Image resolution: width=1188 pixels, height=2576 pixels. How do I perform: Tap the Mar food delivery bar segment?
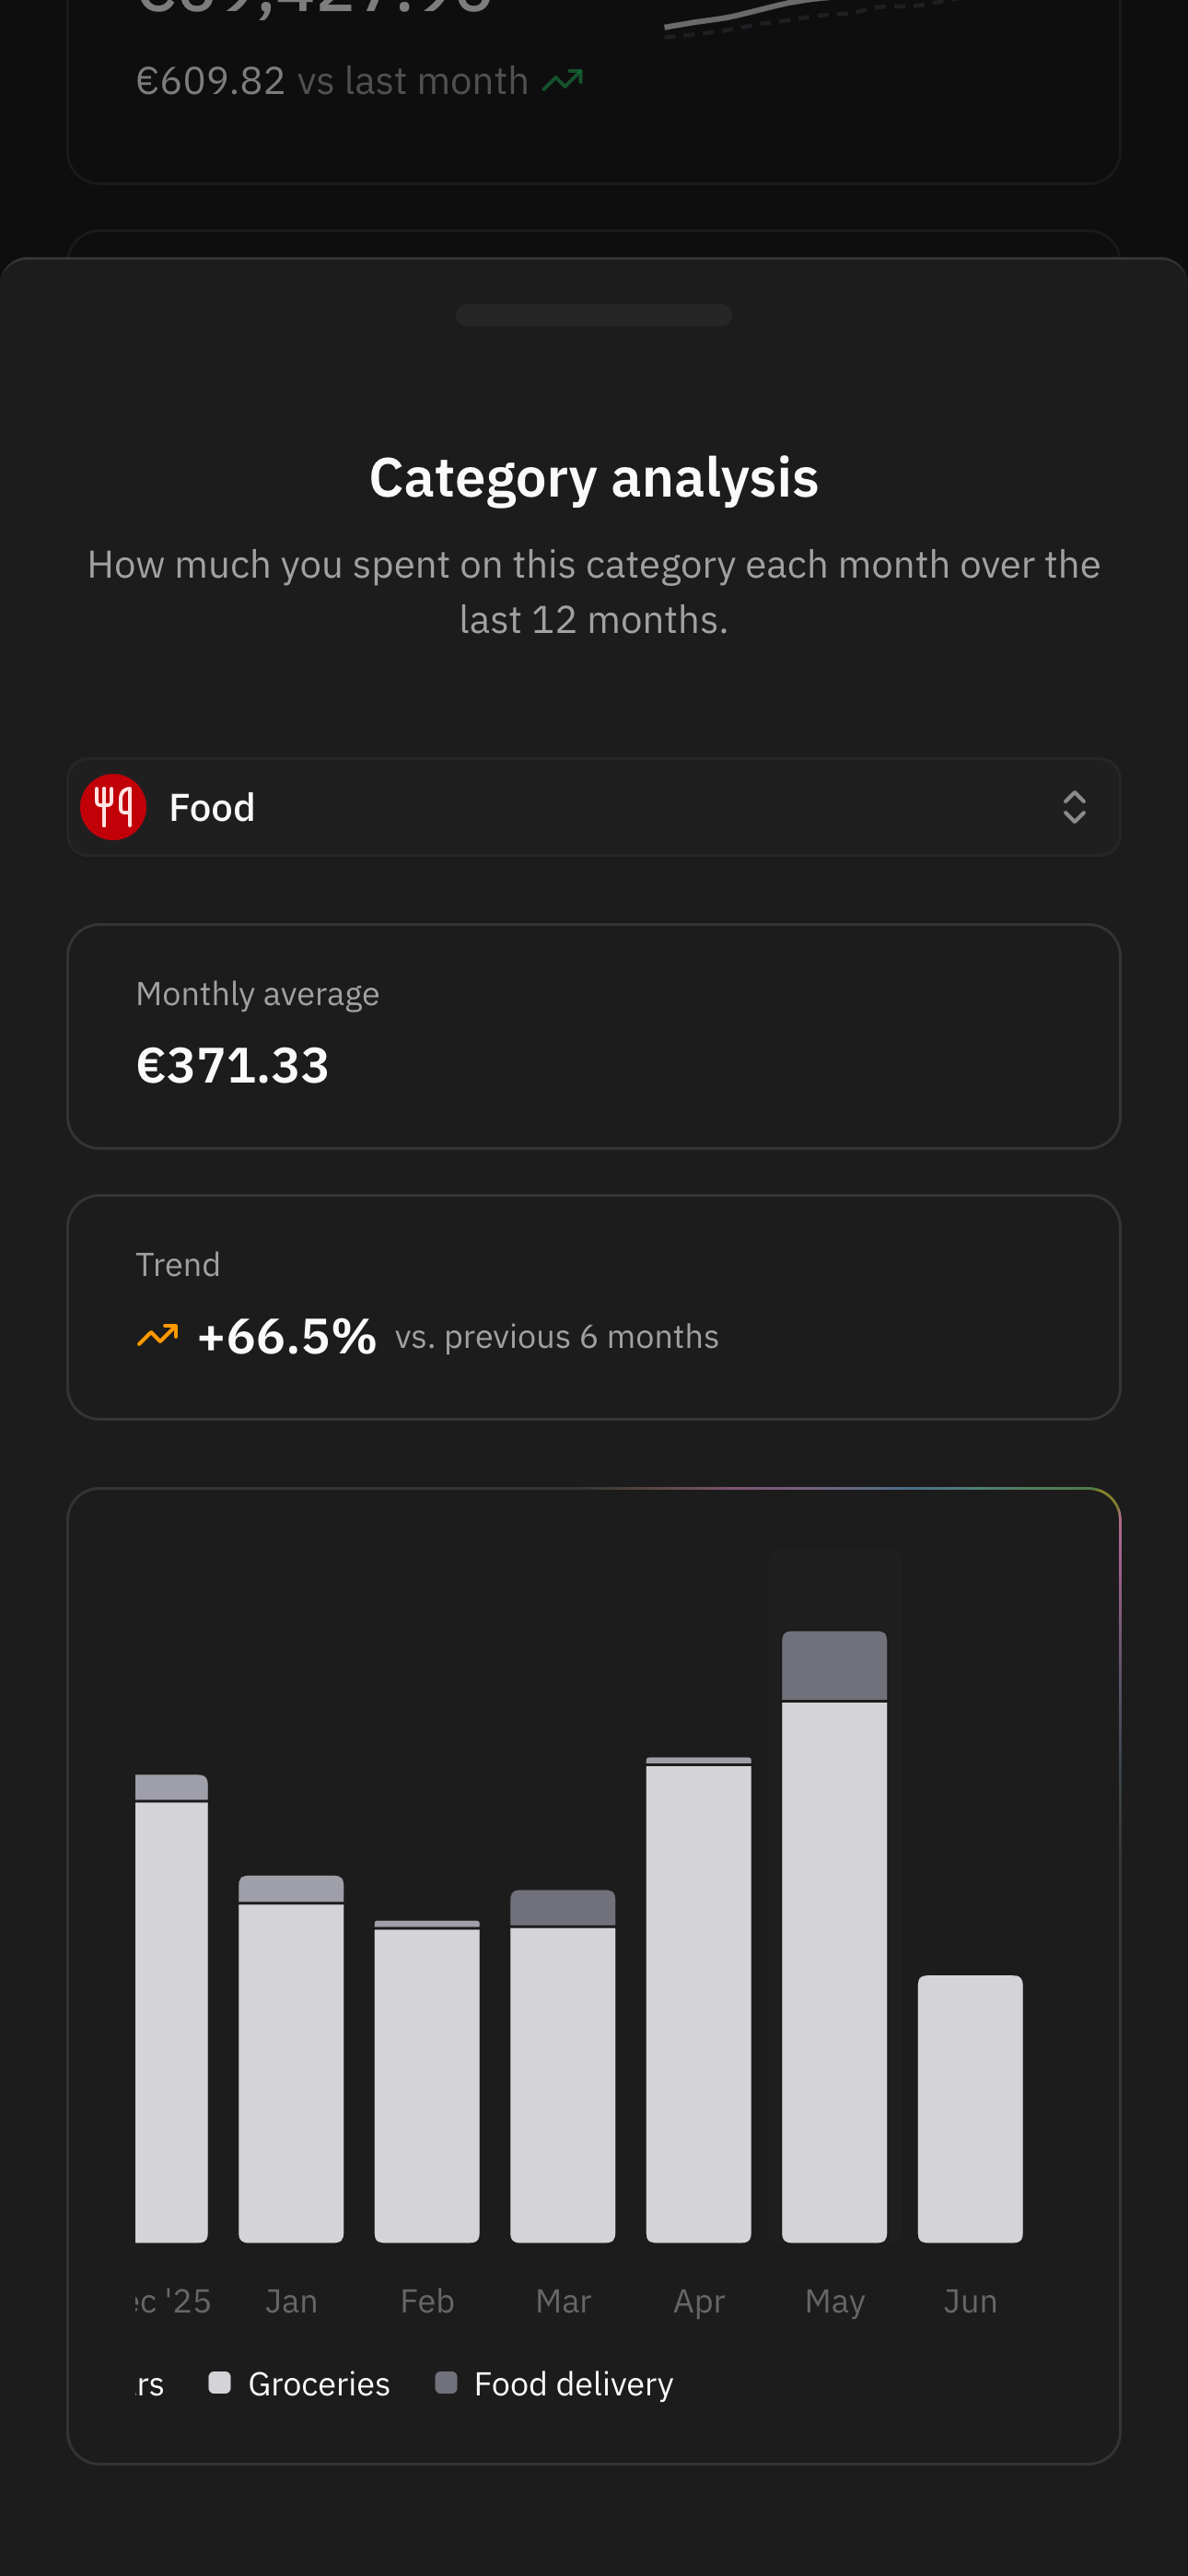click(x=562, y=1908)
